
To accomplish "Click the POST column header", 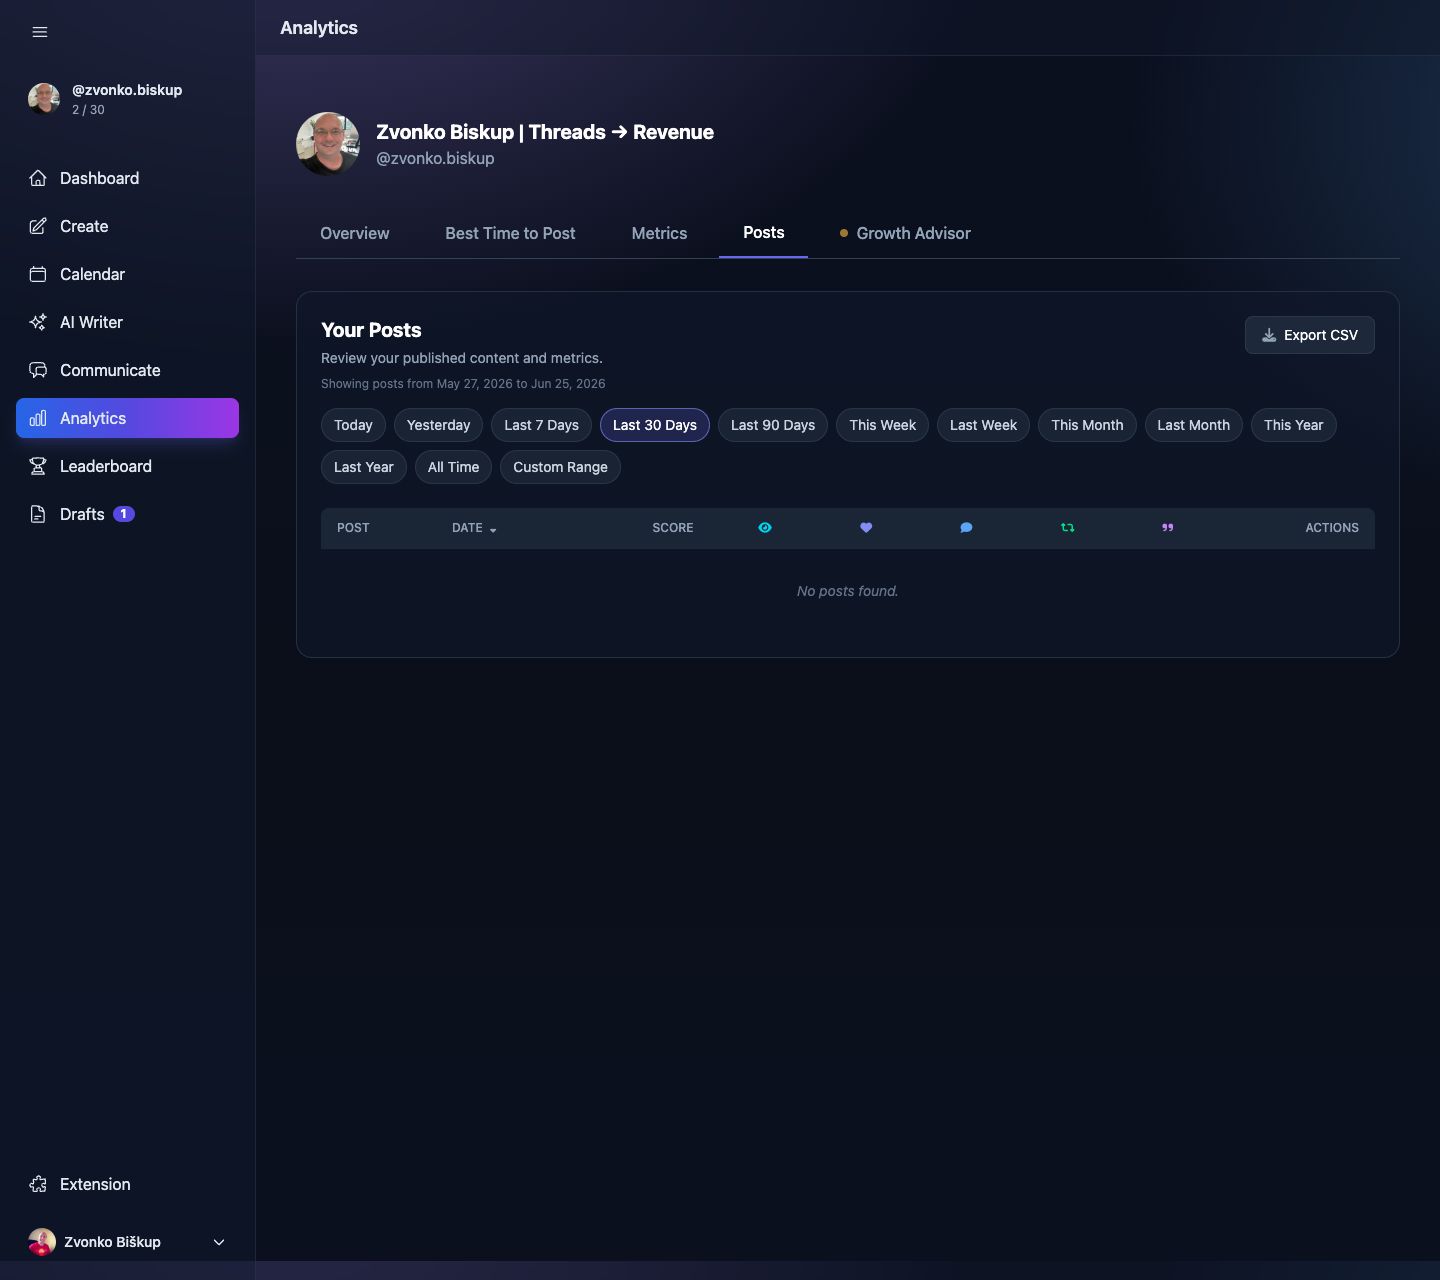I will click(x=353, y=528).
